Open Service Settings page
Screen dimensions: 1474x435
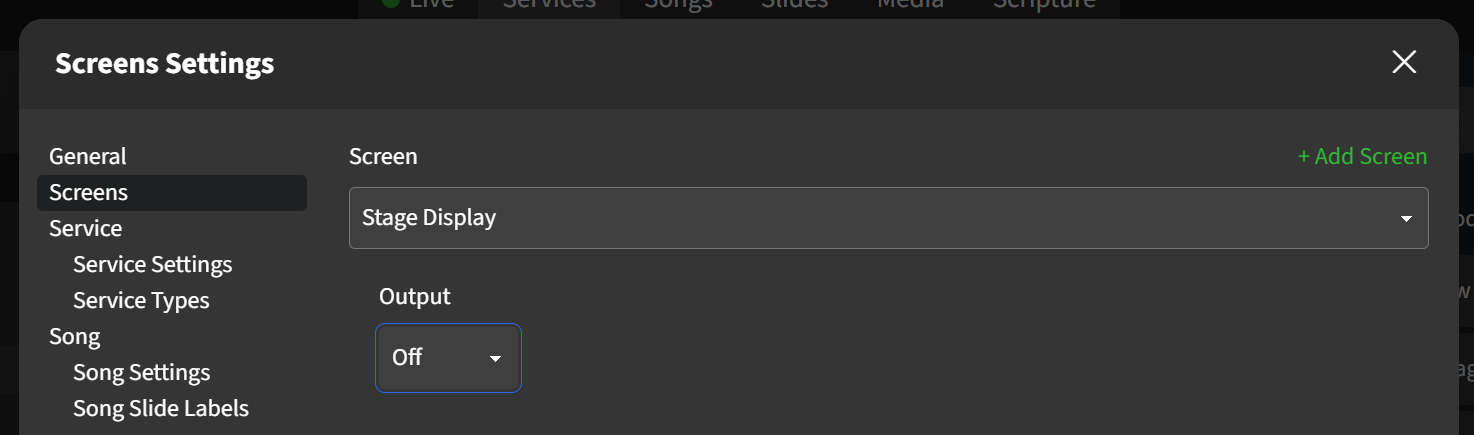pyautogui.click(x=152, y=264)
